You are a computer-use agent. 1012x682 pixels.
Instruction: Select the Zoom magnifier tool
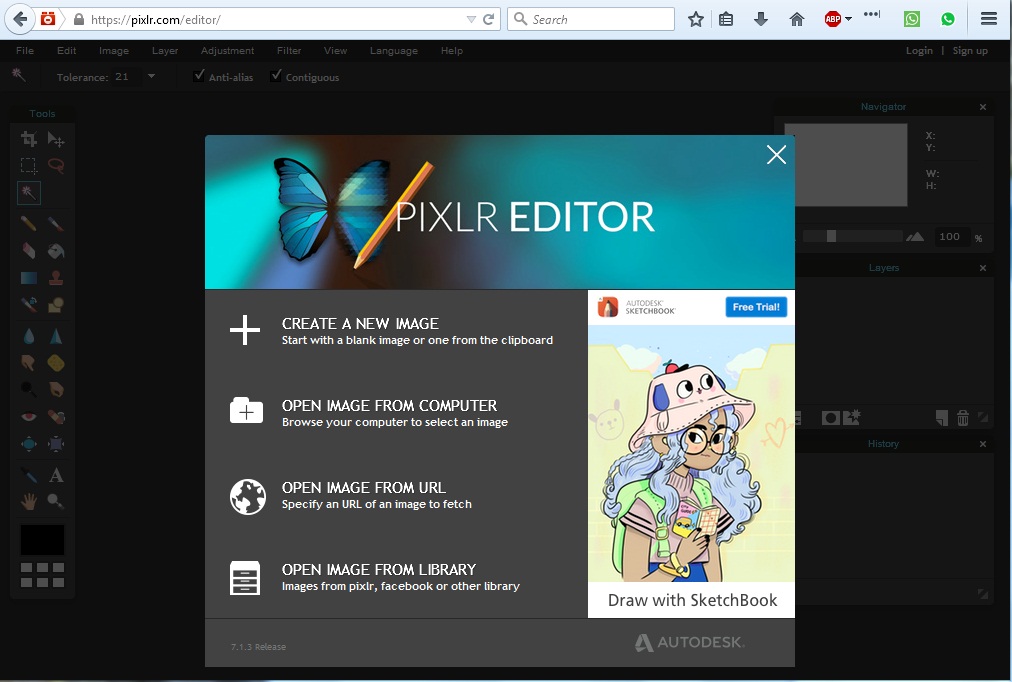click(56, 501)
